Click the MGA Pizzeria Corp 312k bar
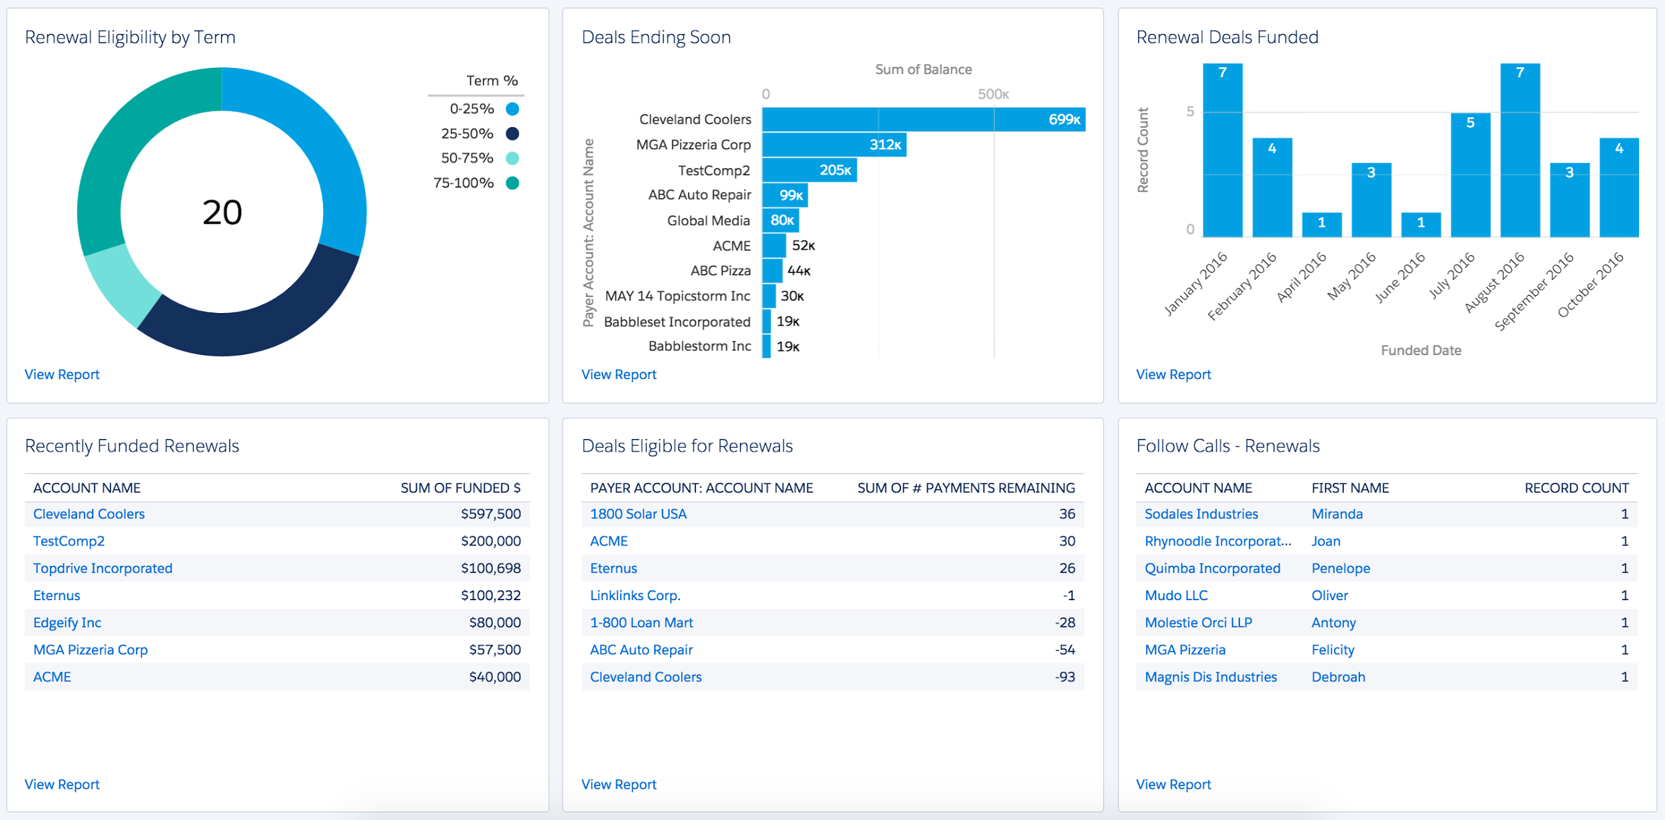Screen dimensions: 1665x820 pos(834,145)
